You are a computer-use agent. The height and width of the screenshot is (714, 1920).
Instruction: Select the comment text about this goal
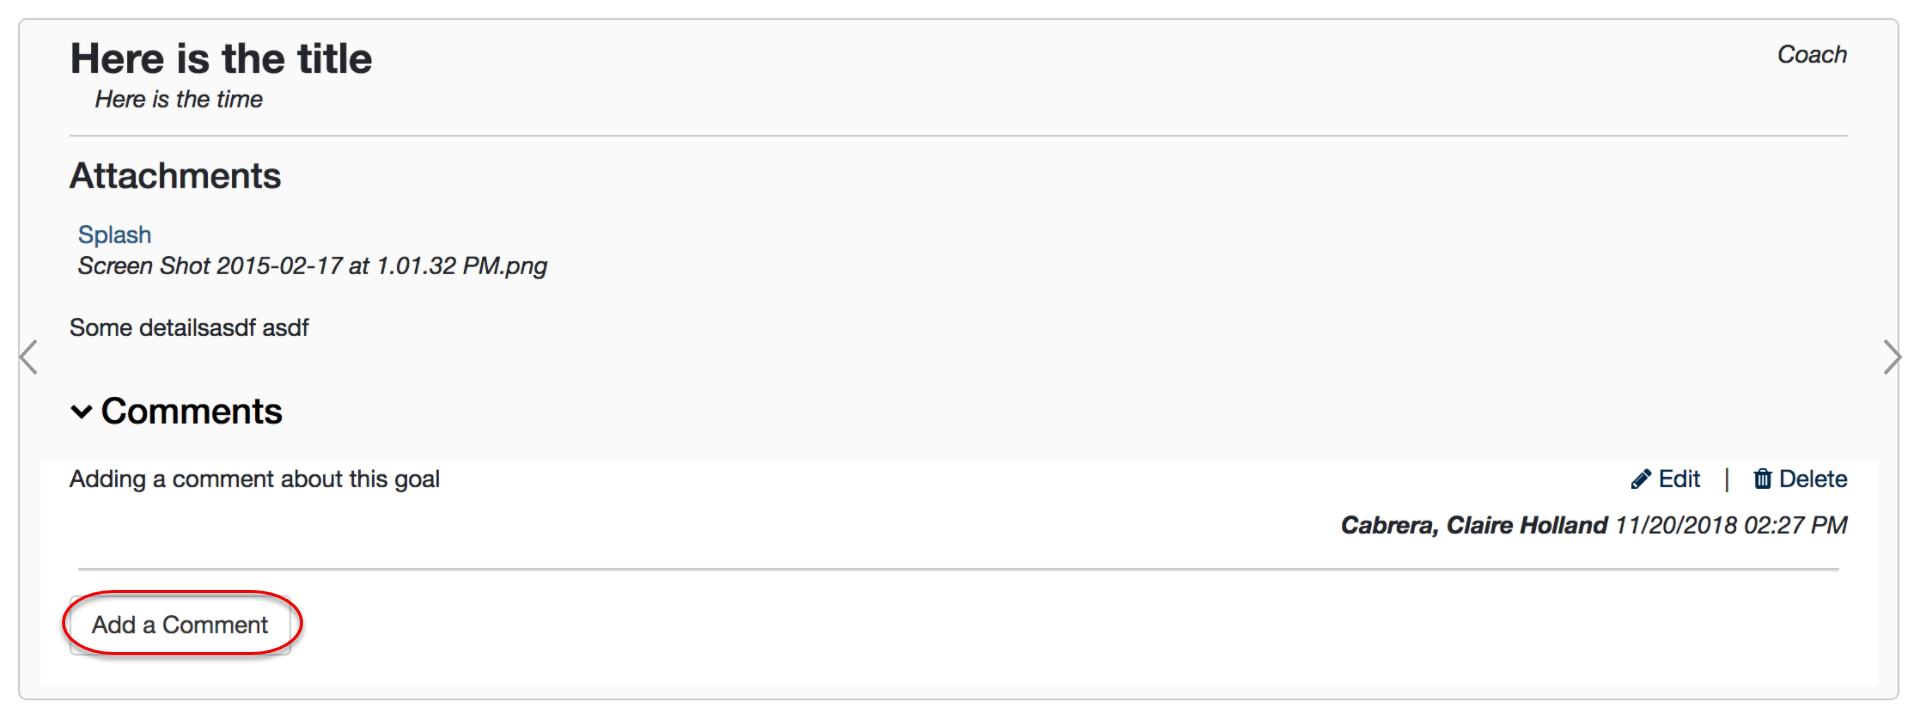pyautogui.click(x=254, y=480)
